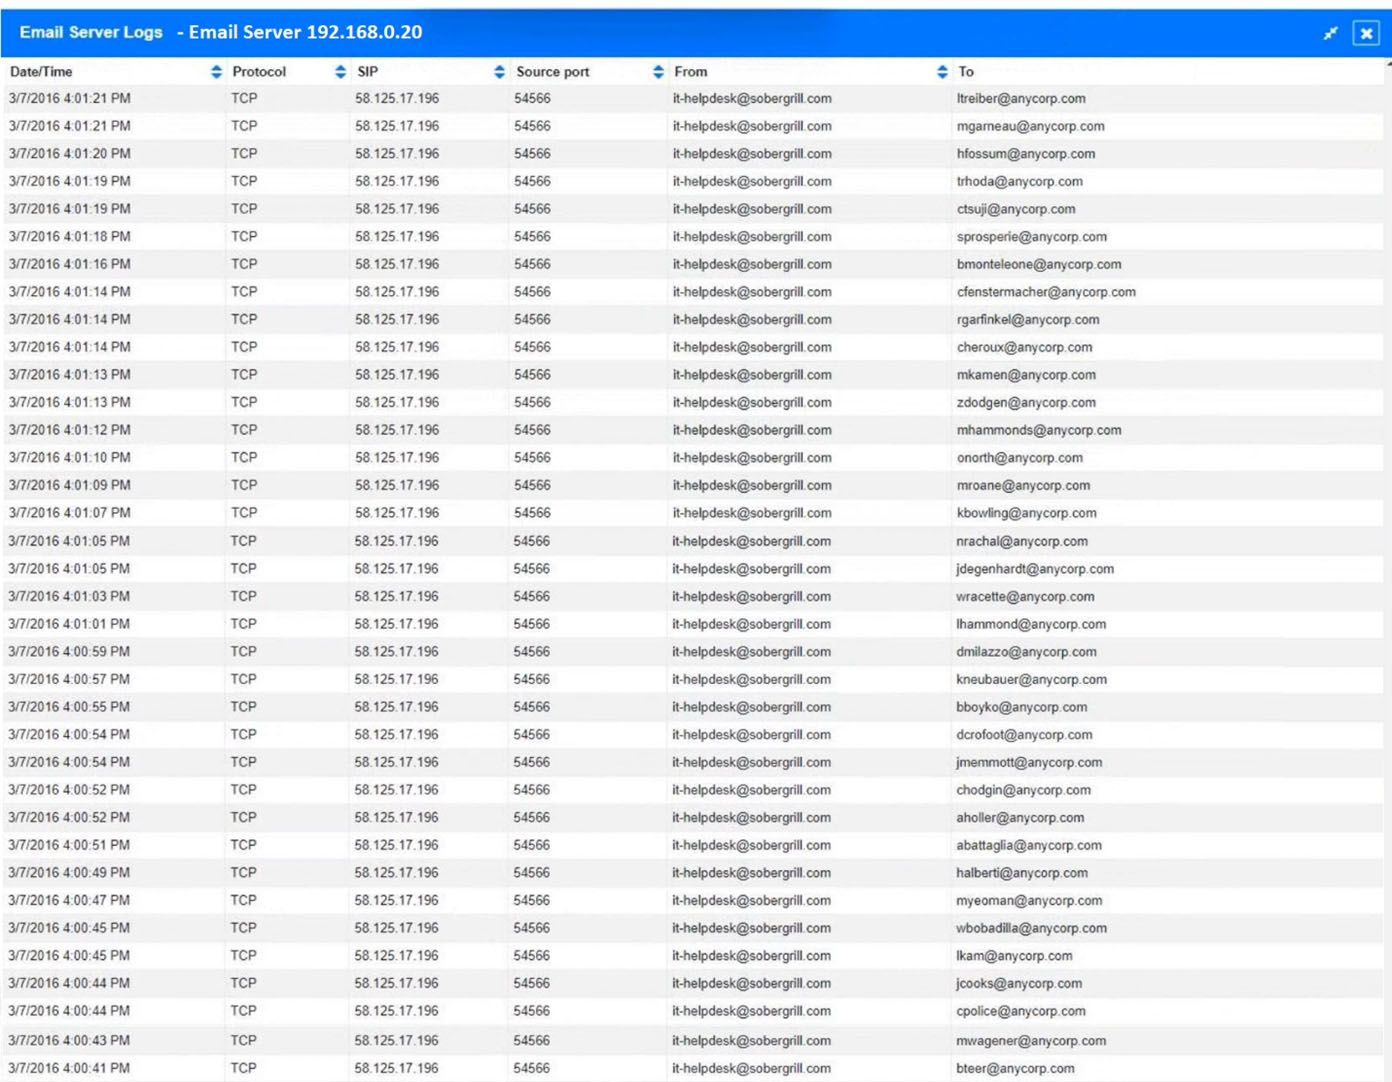
Task: Sort by the Protocol column arrows
Action: pyautogui.click(x=340, y=72)
